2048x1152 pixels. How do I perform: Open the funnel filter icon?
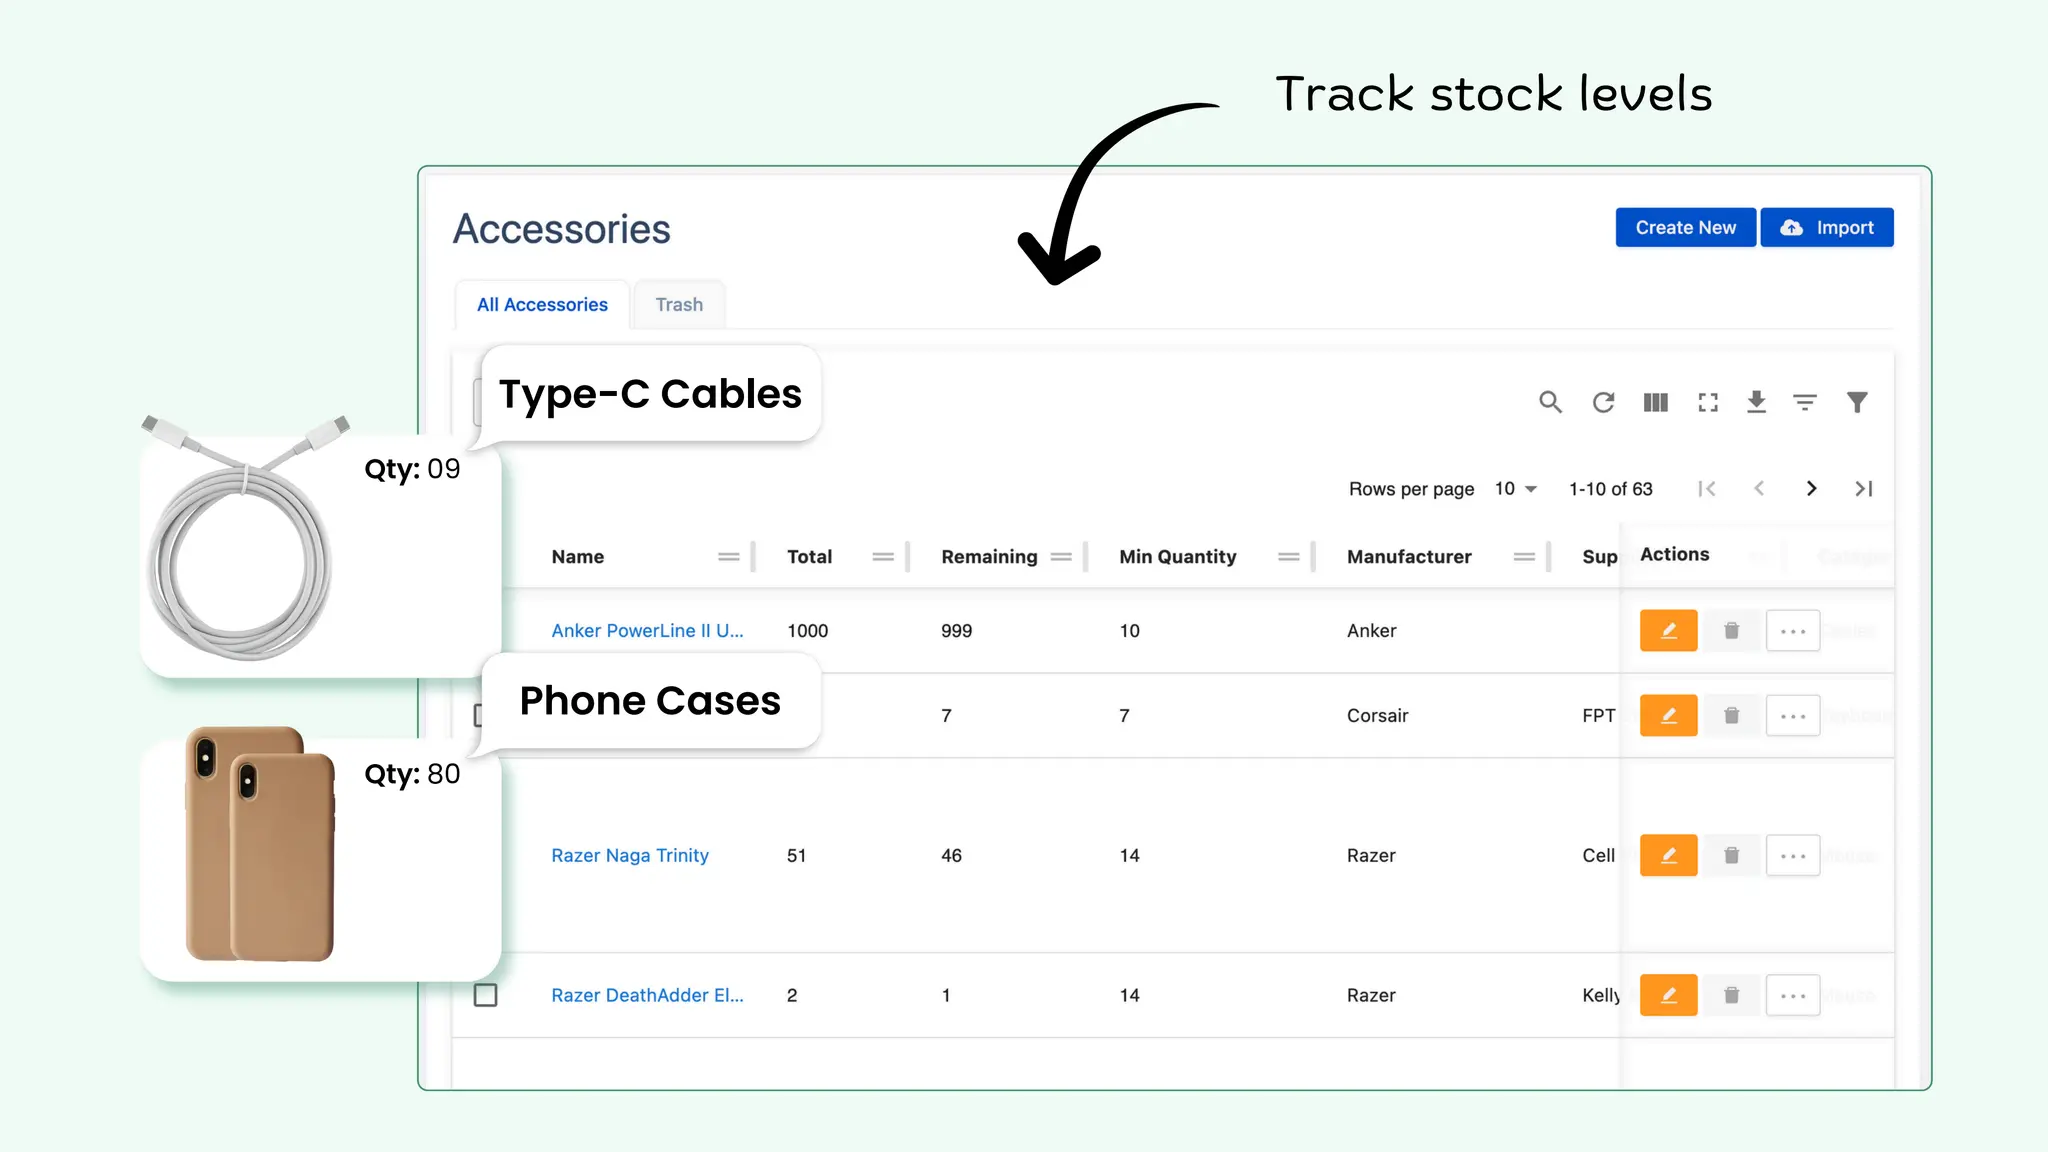[x=1857, y=402]
